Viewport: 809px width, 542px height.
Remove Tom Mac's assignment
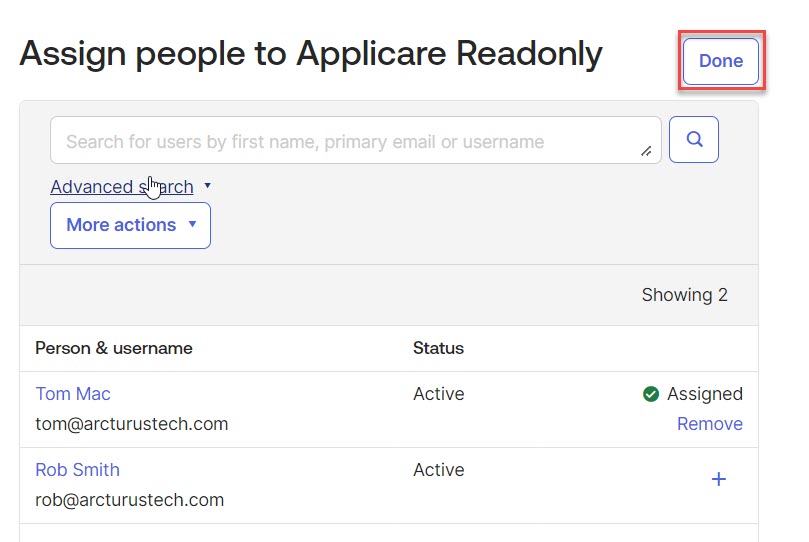coord(709,424)
